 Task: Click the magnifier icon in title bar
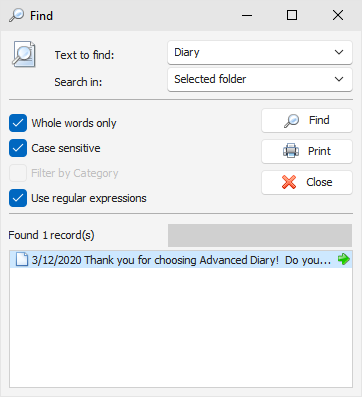pyautogui.click(x=16, y=15)
